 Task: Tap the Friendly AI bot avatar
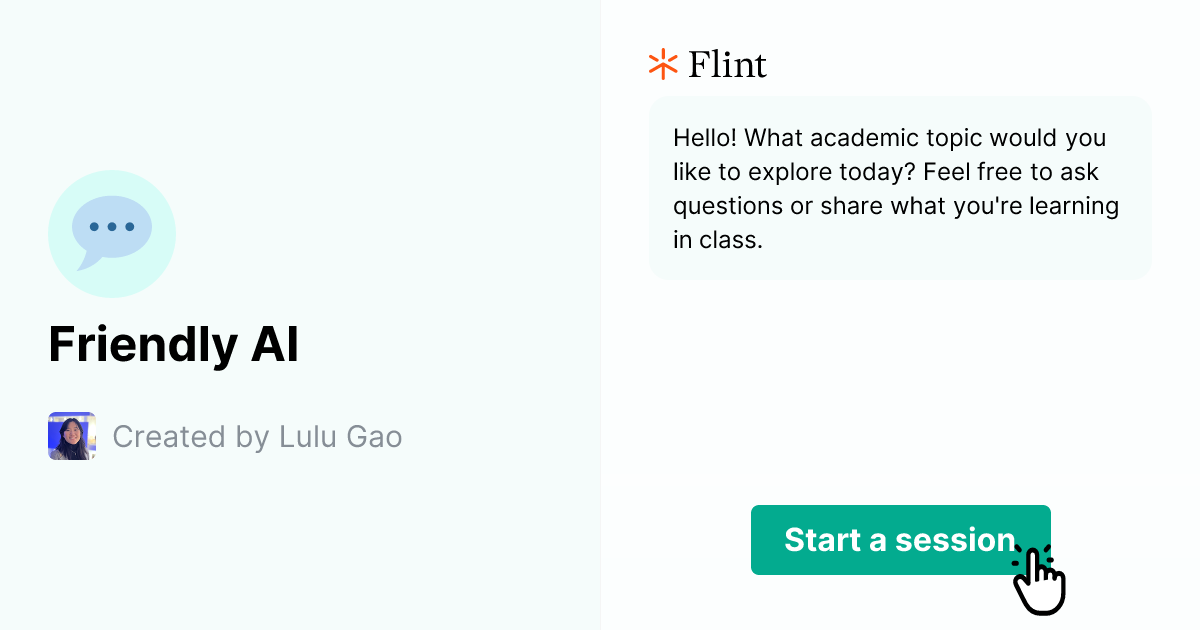[112, 233]
